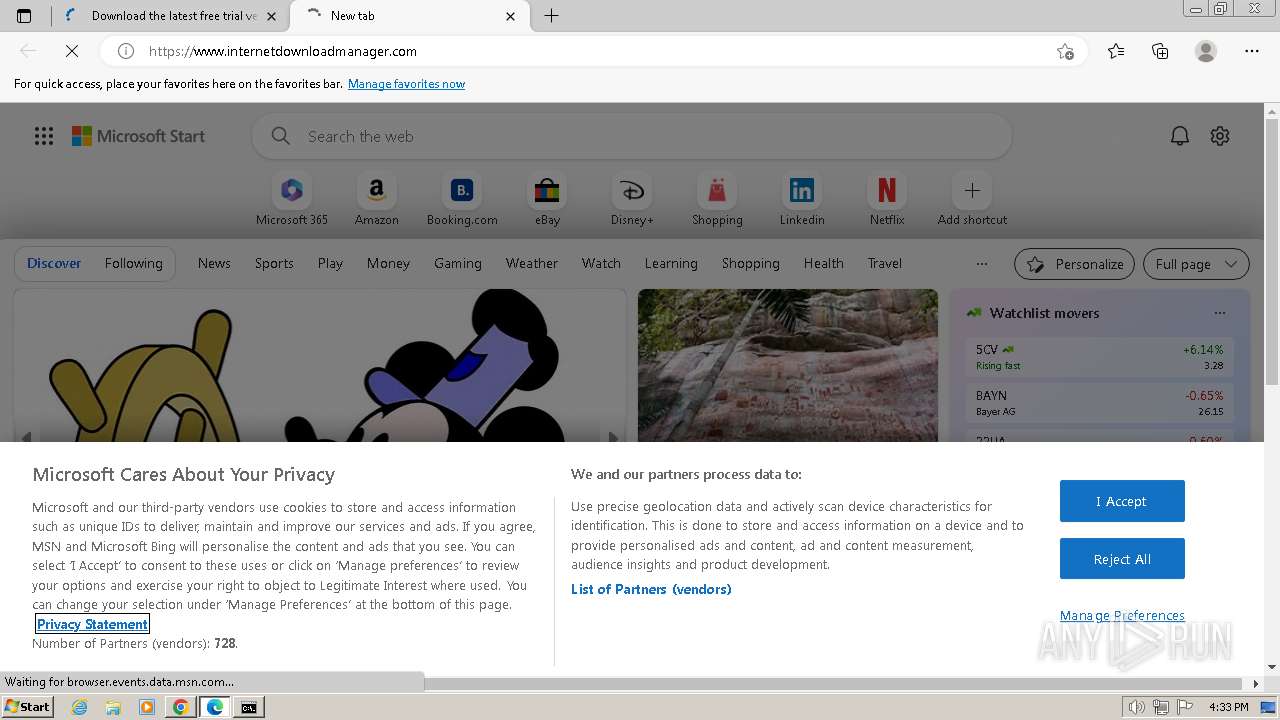
Task: Open the Microsoft app launcher grid
Action: [44, 136]
